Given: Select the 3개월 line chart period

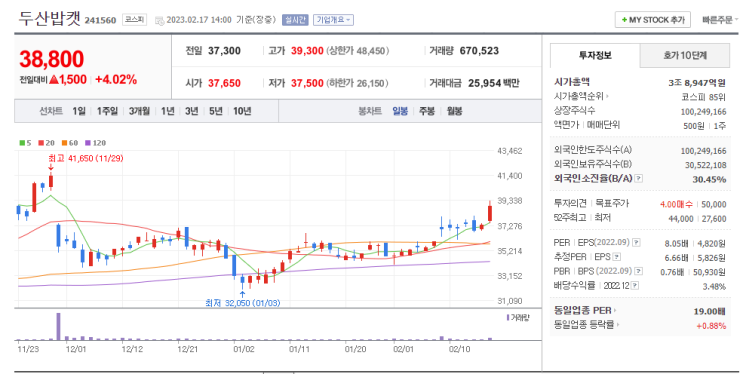Looking at the screenshot, I should (x=139, y=111).
